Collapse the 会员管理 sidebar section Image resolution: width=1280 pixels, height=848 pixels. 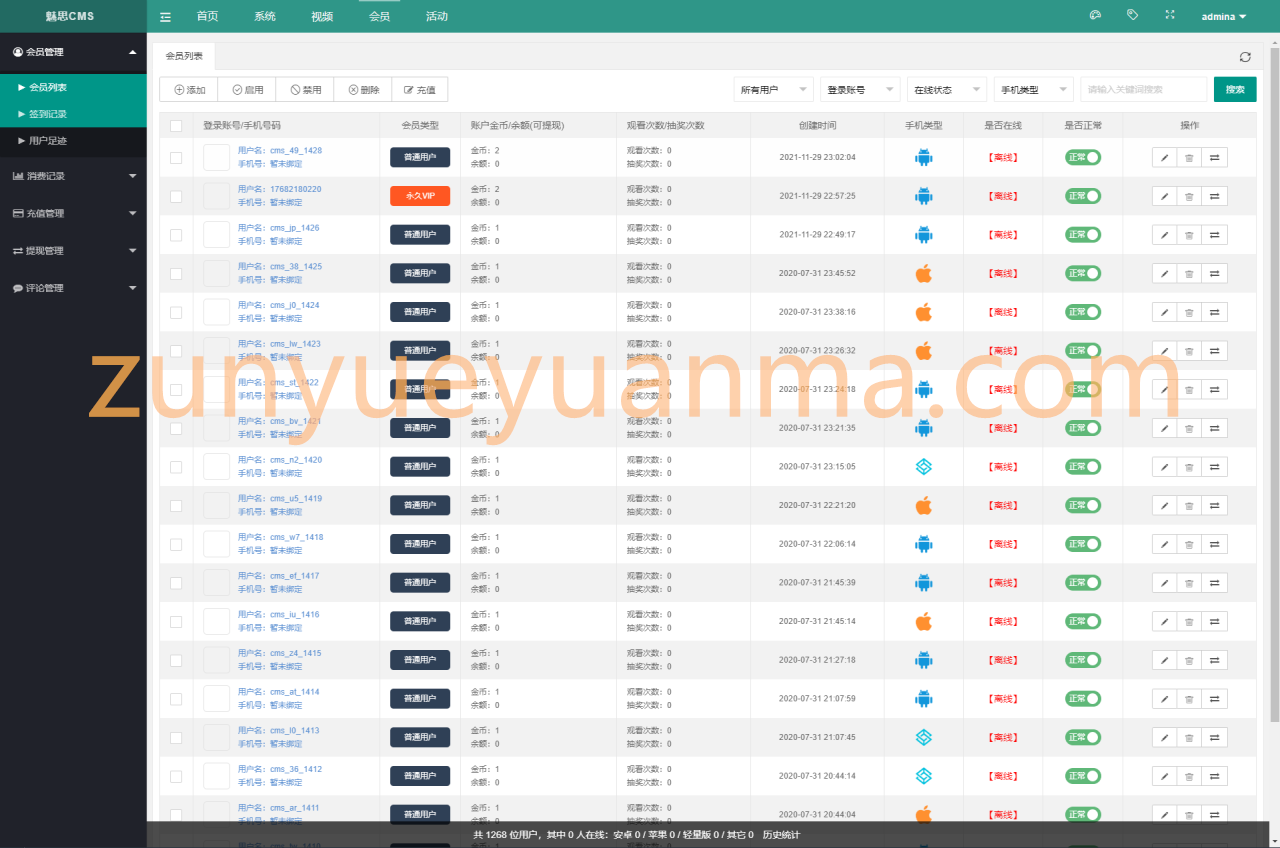73,52
